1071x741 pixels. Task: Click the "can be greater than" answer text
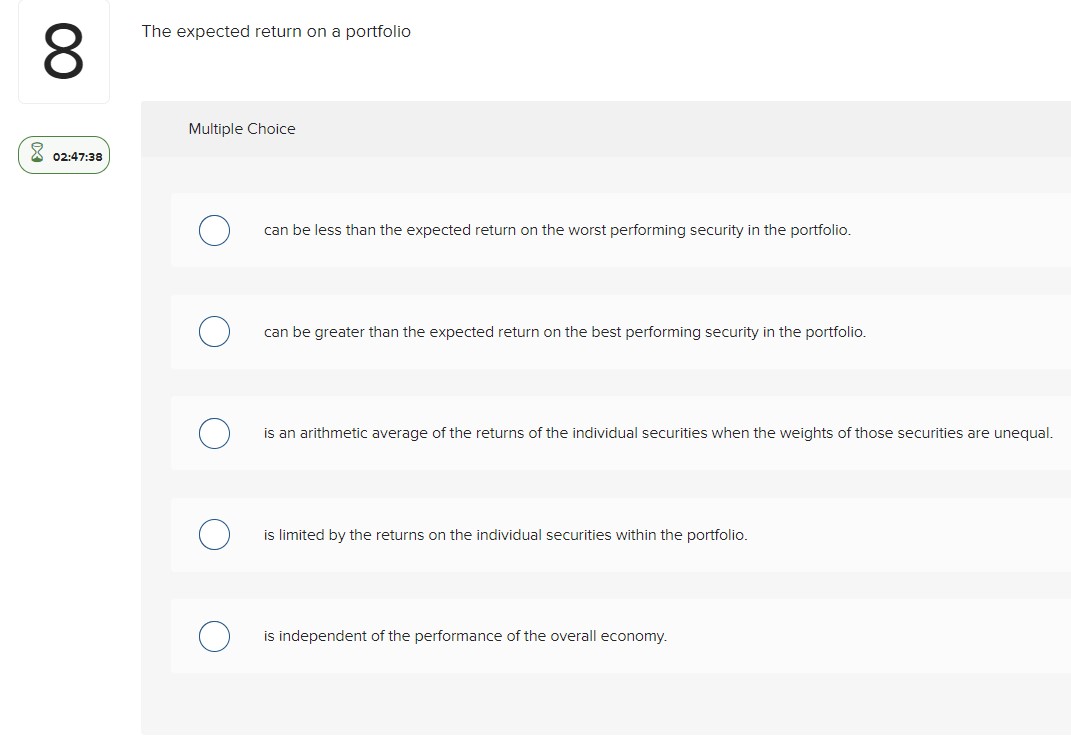564,331
